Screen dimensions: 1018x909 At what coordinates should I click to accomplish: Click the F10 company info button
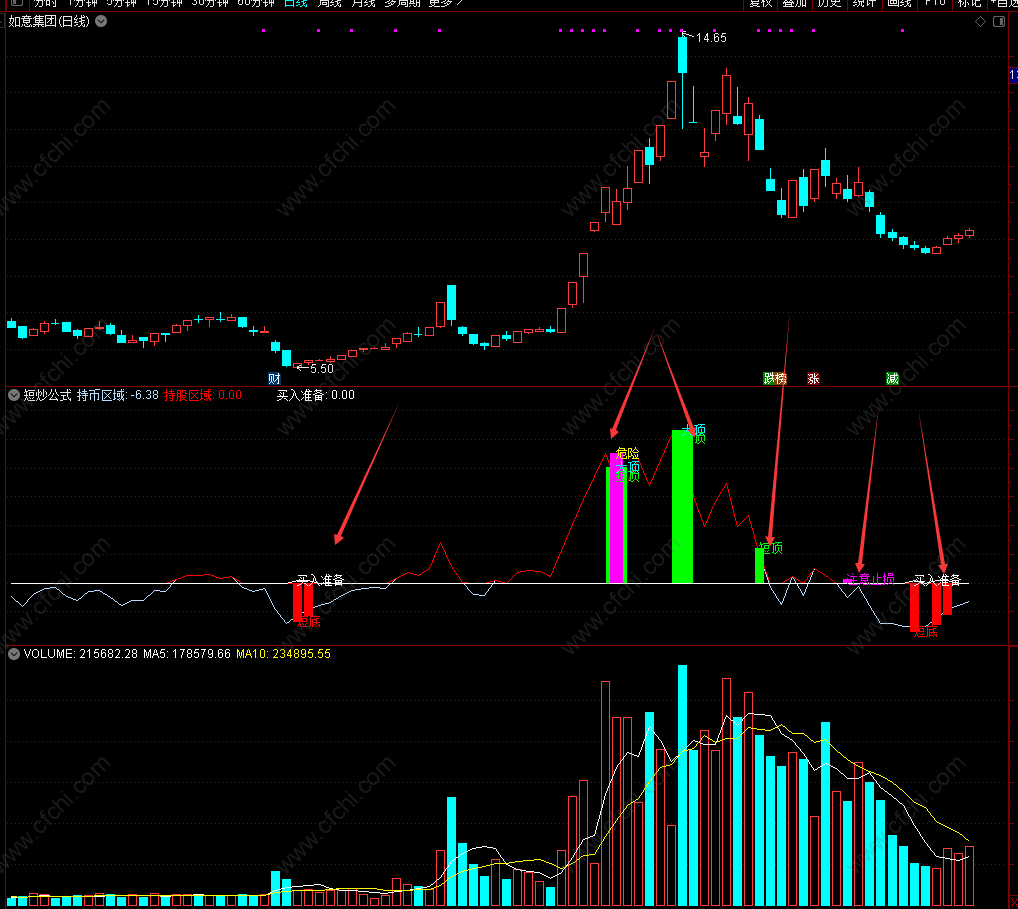click(935, 3)
